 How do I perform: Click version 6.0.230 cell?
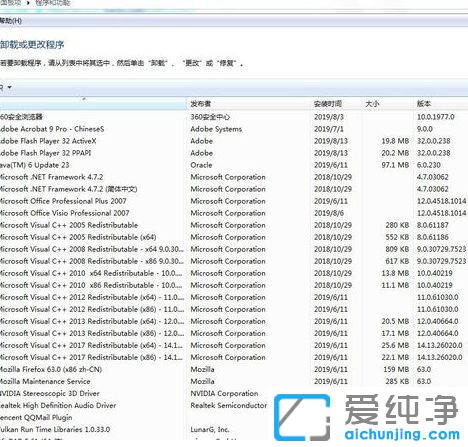pos(429,165)
